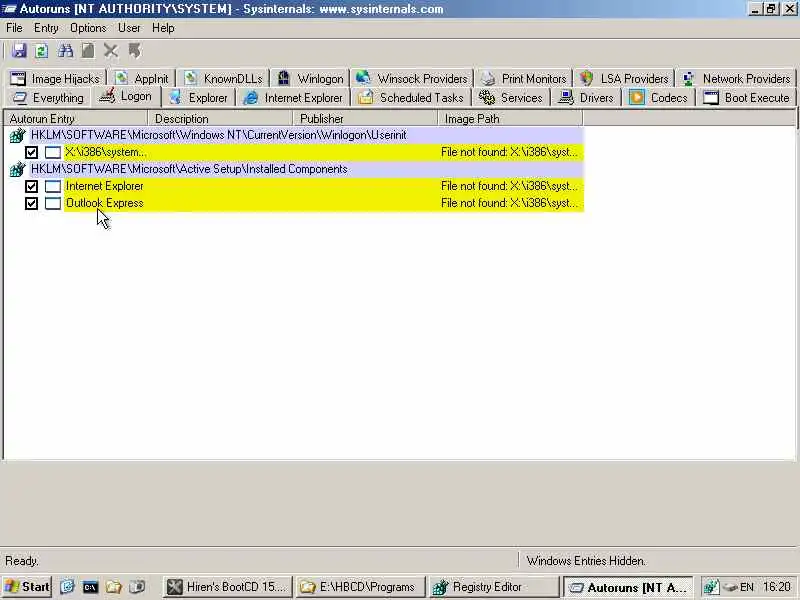Select the Internet Explorer autorun entry

(323, 186)
